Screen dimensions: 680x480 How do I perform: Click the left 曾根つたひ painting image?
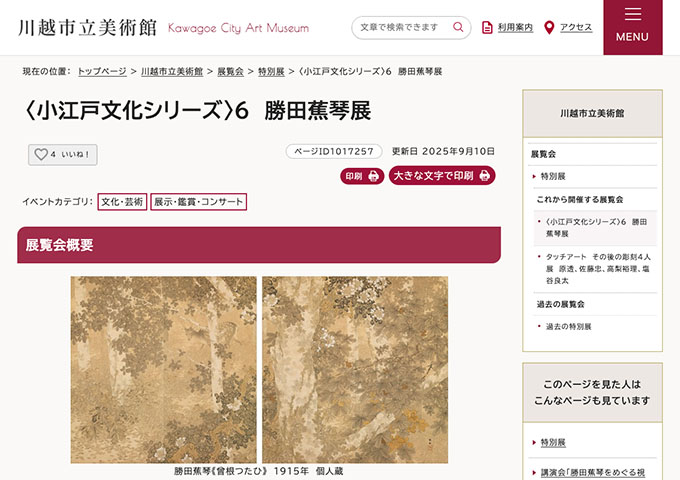click(x=164, y=369)
